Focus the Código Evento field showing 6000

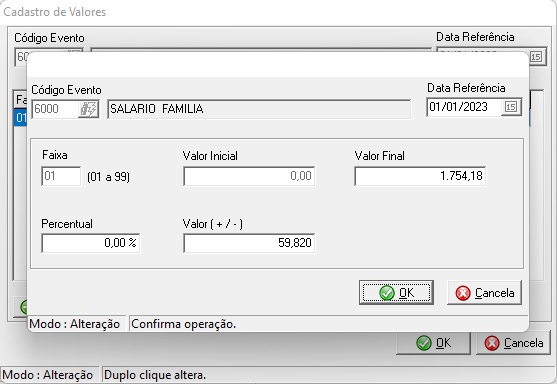point(55,109)
